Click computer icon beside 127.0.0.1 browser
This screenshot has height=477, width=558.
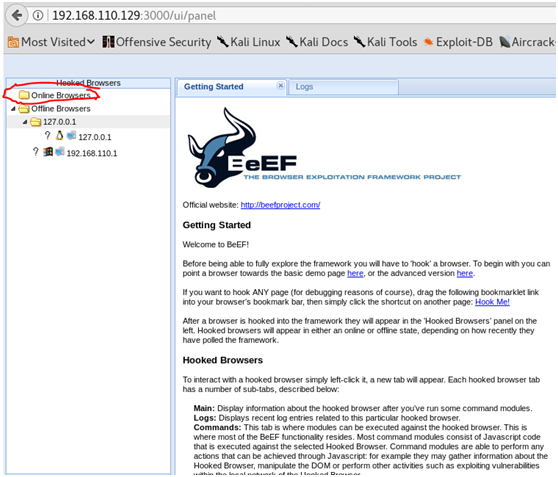(71, 136)
